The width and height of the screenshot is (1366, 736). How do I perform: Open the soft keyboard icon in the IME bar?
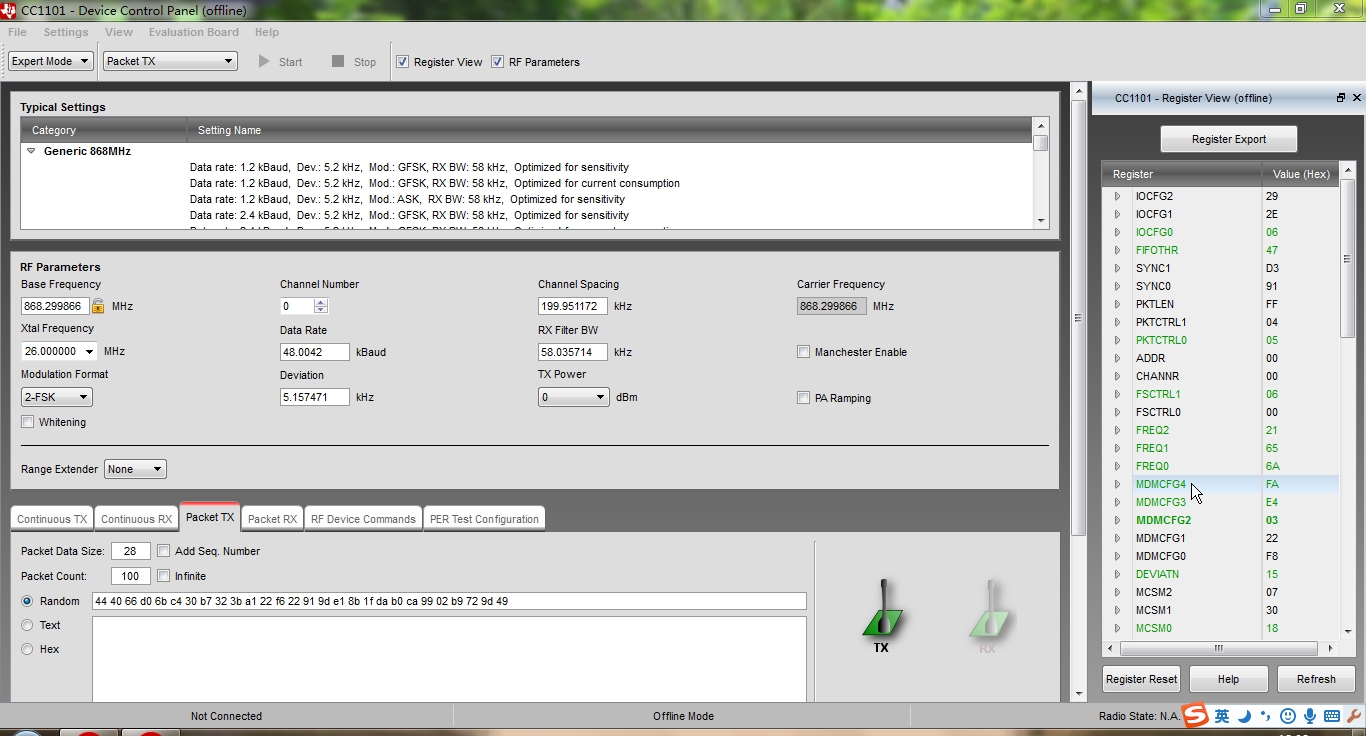coord(1332,716)
